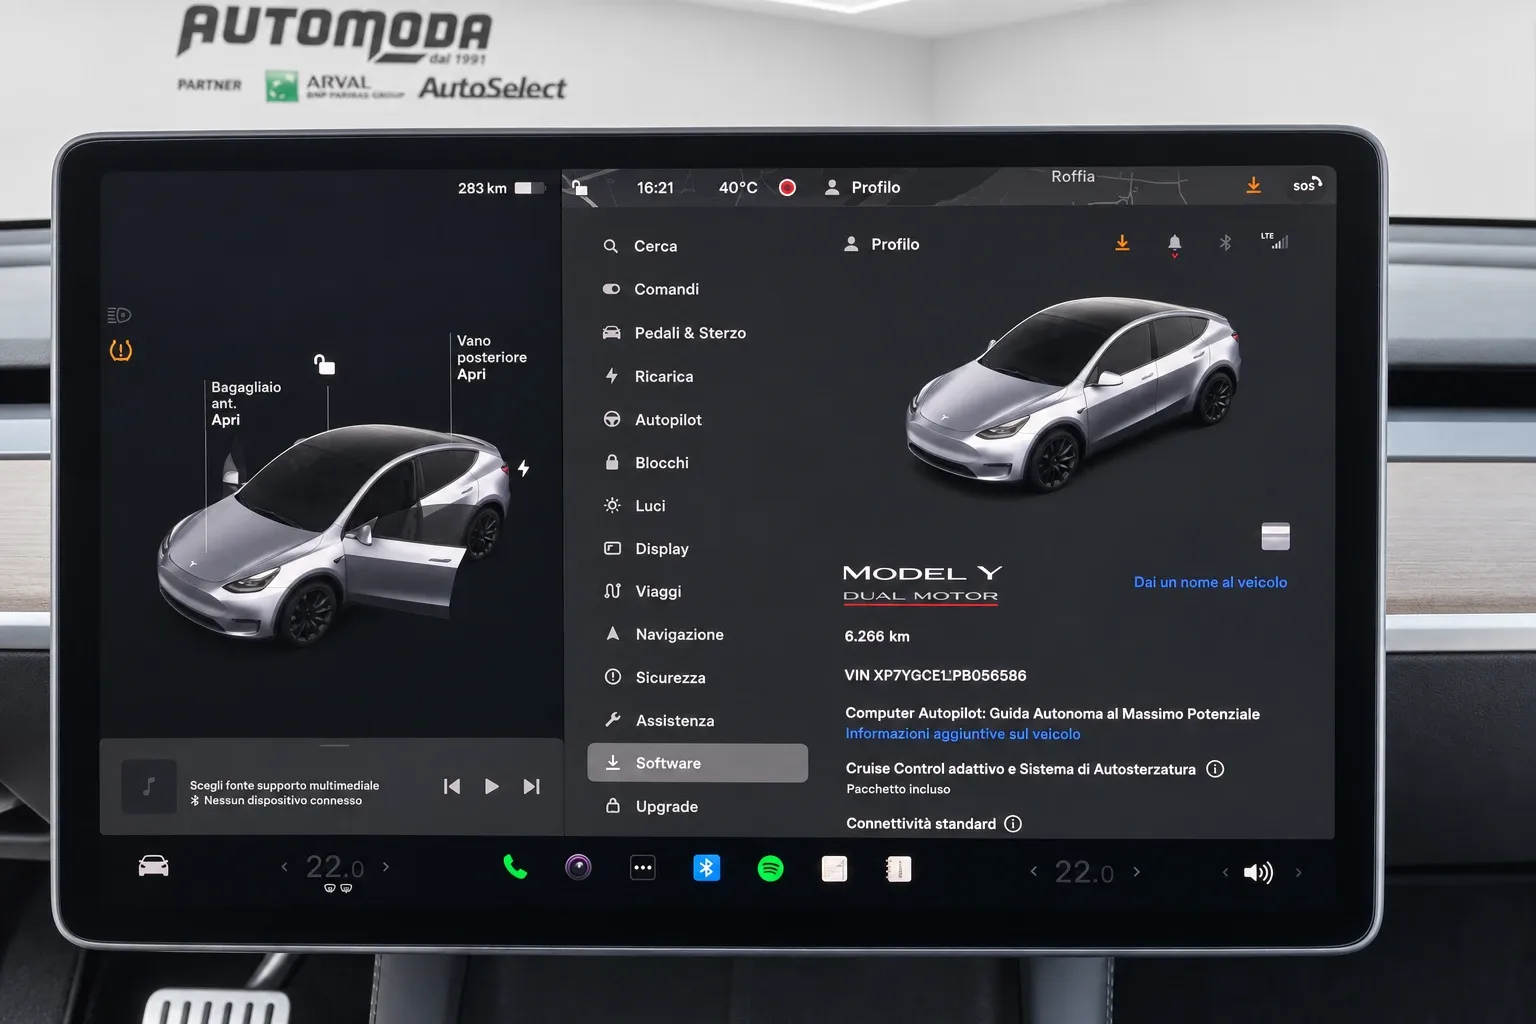Play the media
Image resolution: width=1536 pixels, height=1024 pixels.
click(x=491, y=787)
